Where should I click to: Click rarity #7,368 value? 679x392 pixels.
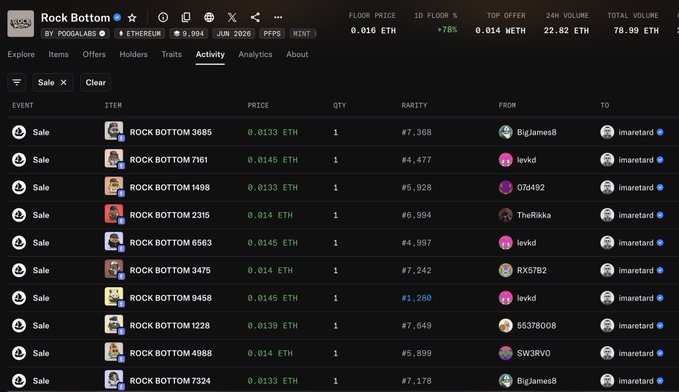pos(416,133)
